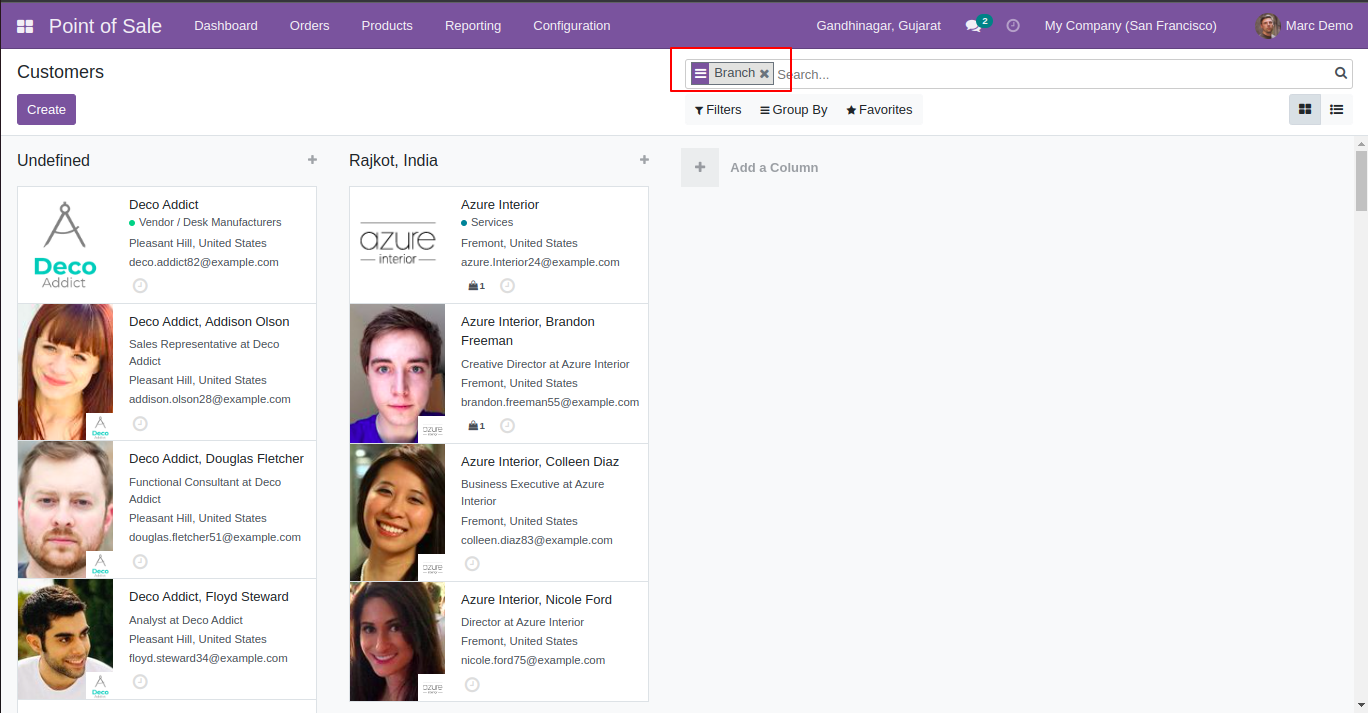This screenshot has width=1368, height=713.
Task: Remove the Branch group-by facet
Action: pos(764,74)
